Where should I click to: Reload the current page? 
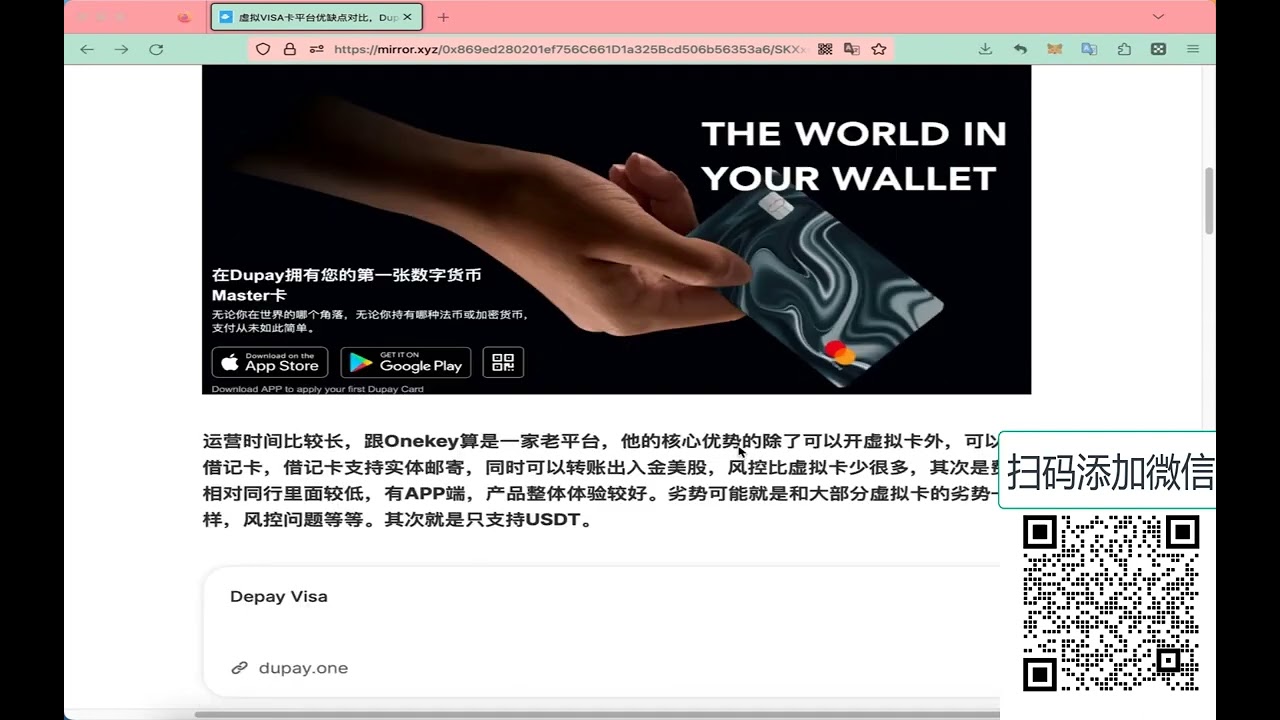[156, 49]
